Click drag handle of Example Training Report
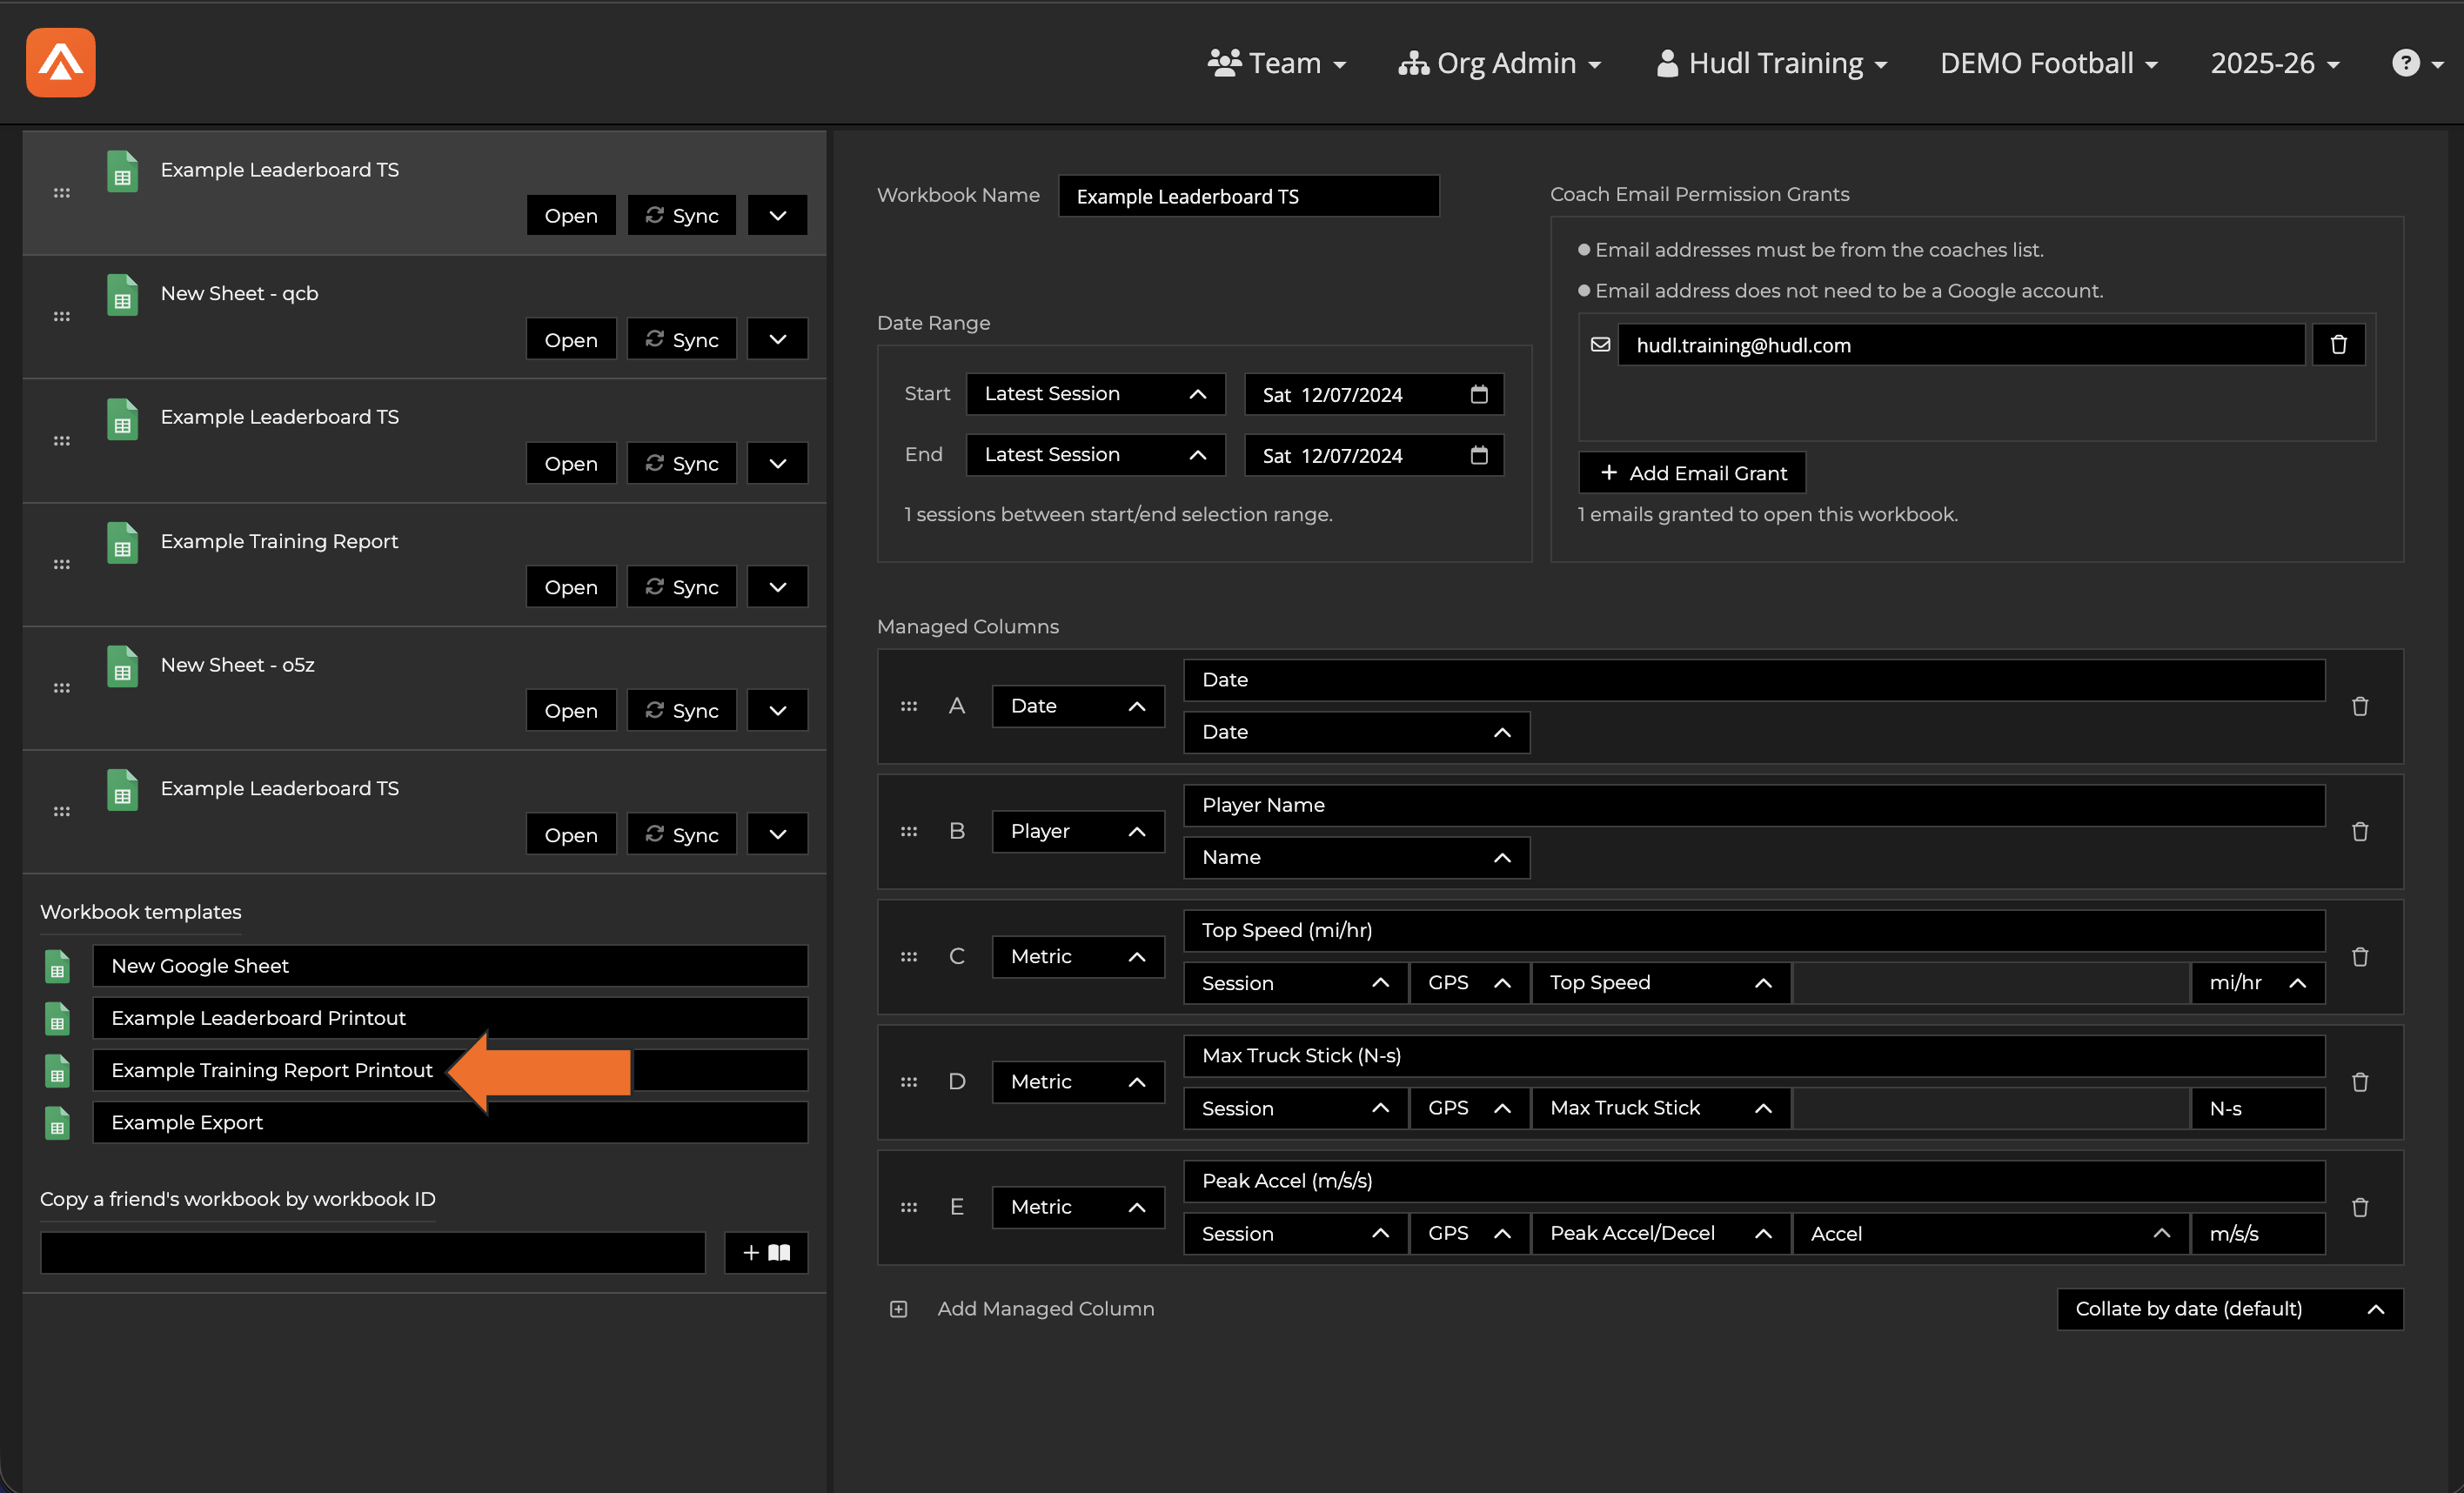 tap(61, 564)
